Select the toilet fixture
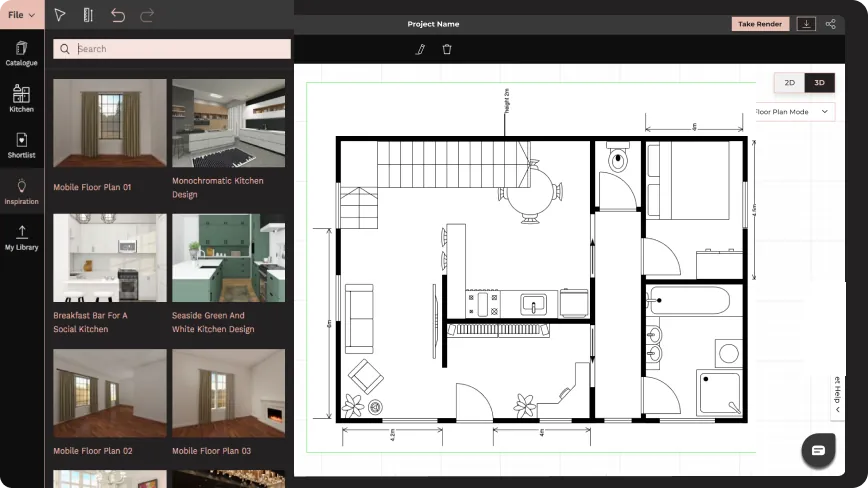 [618, 157]
